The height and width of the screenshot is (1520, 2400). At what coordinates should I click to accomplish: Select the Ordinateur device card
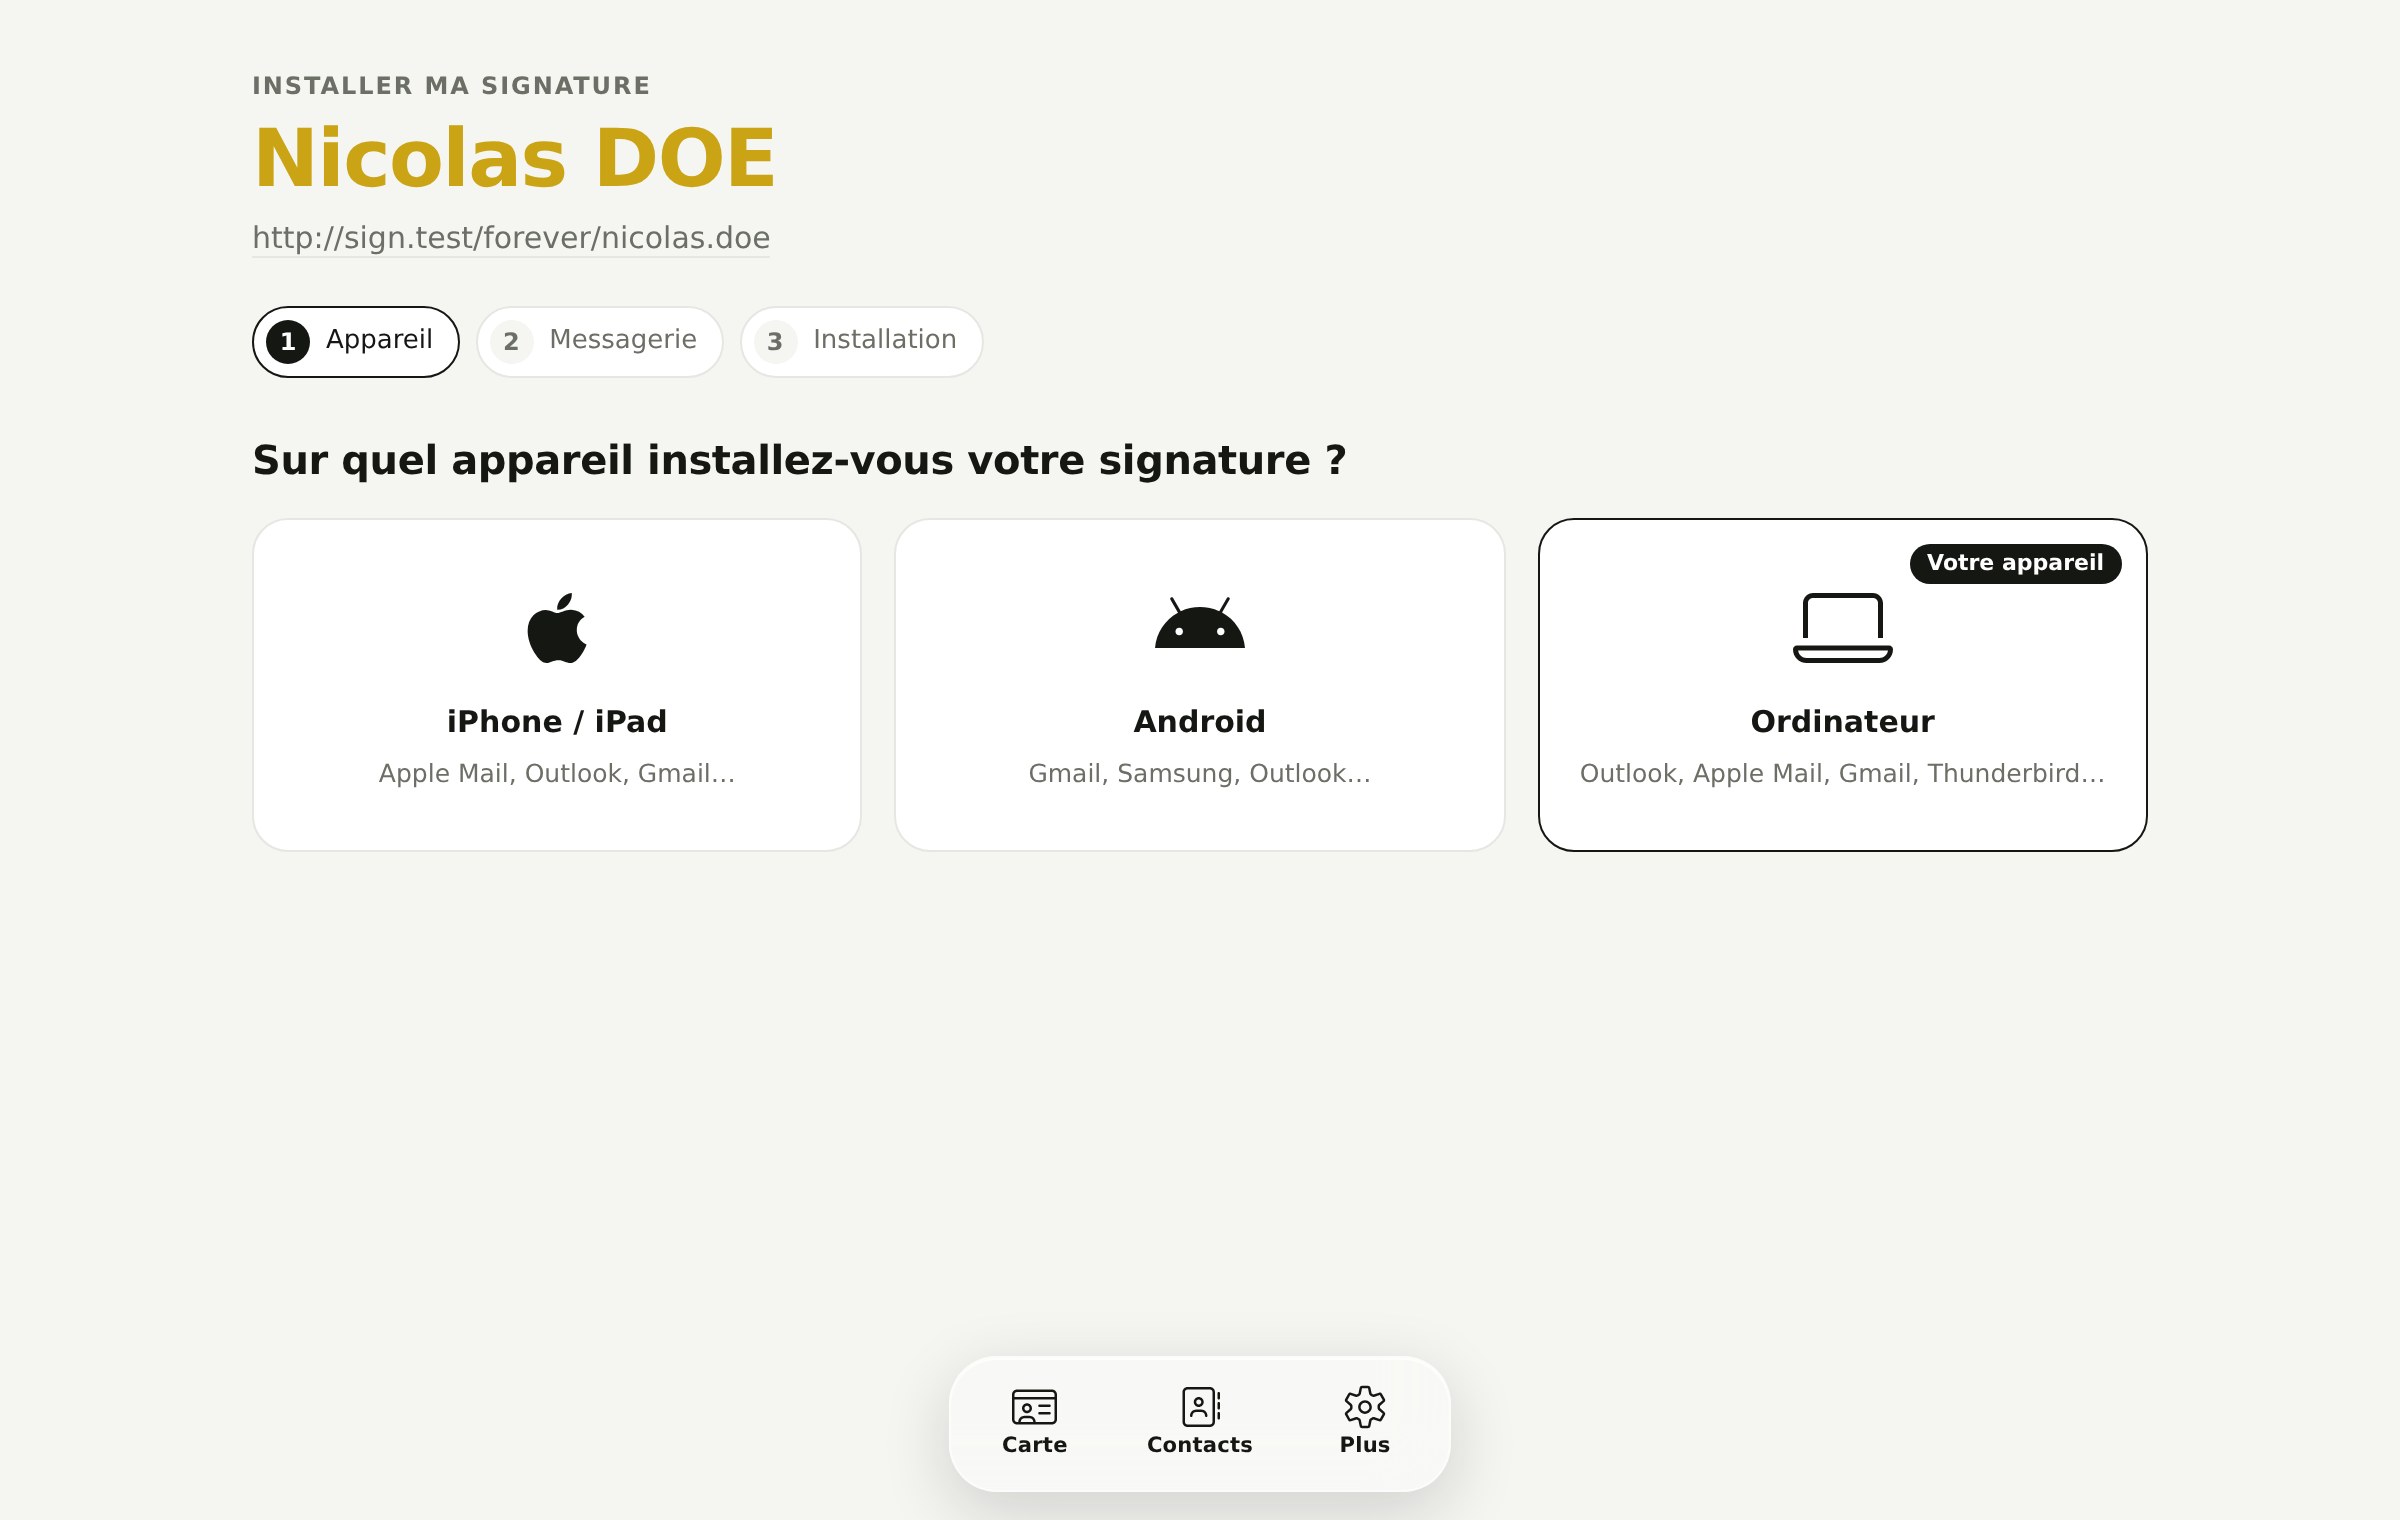[x=1842, y=685]
